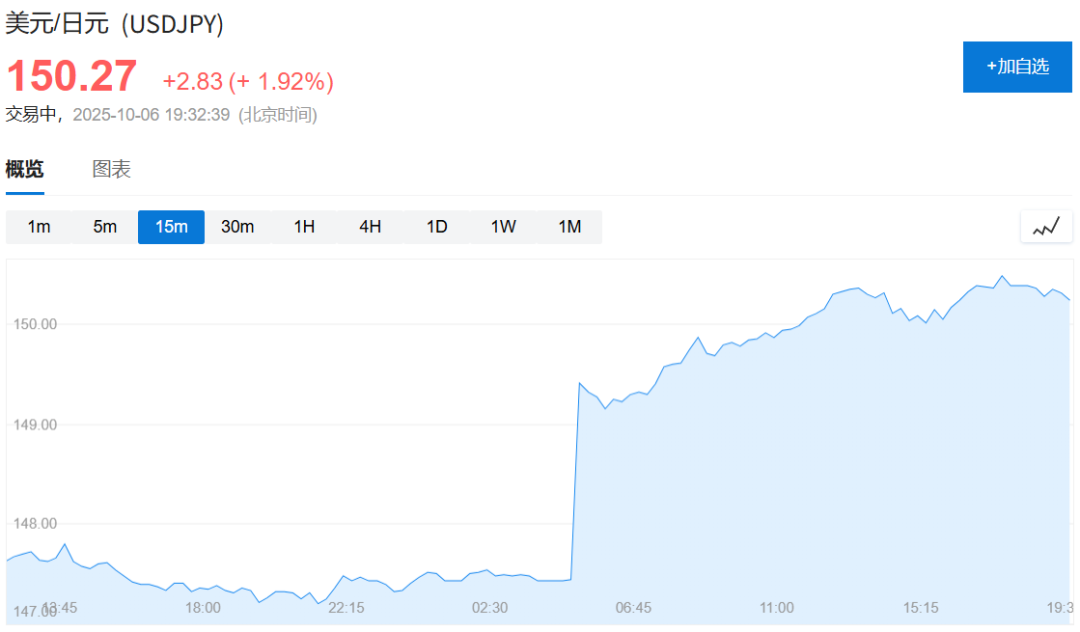Click the +加自选 button
The width and height of the screenshot is (1080, 632).
click(1017, 67)
